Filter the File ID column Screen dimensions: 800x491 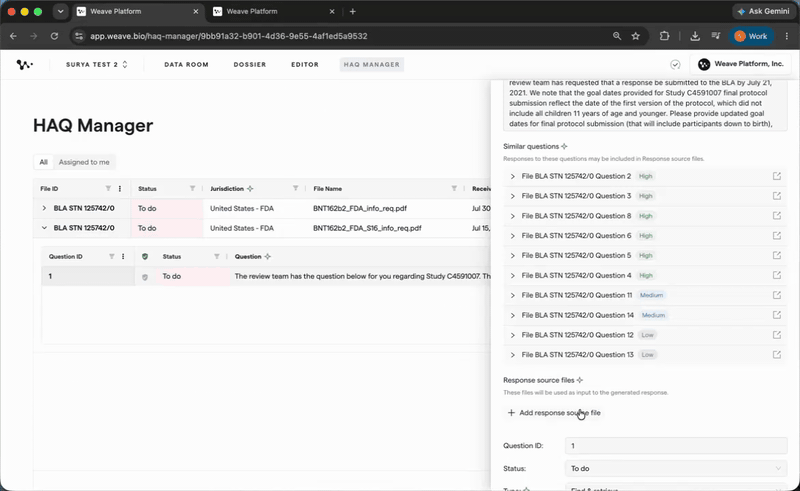click(x=108, y=188)
